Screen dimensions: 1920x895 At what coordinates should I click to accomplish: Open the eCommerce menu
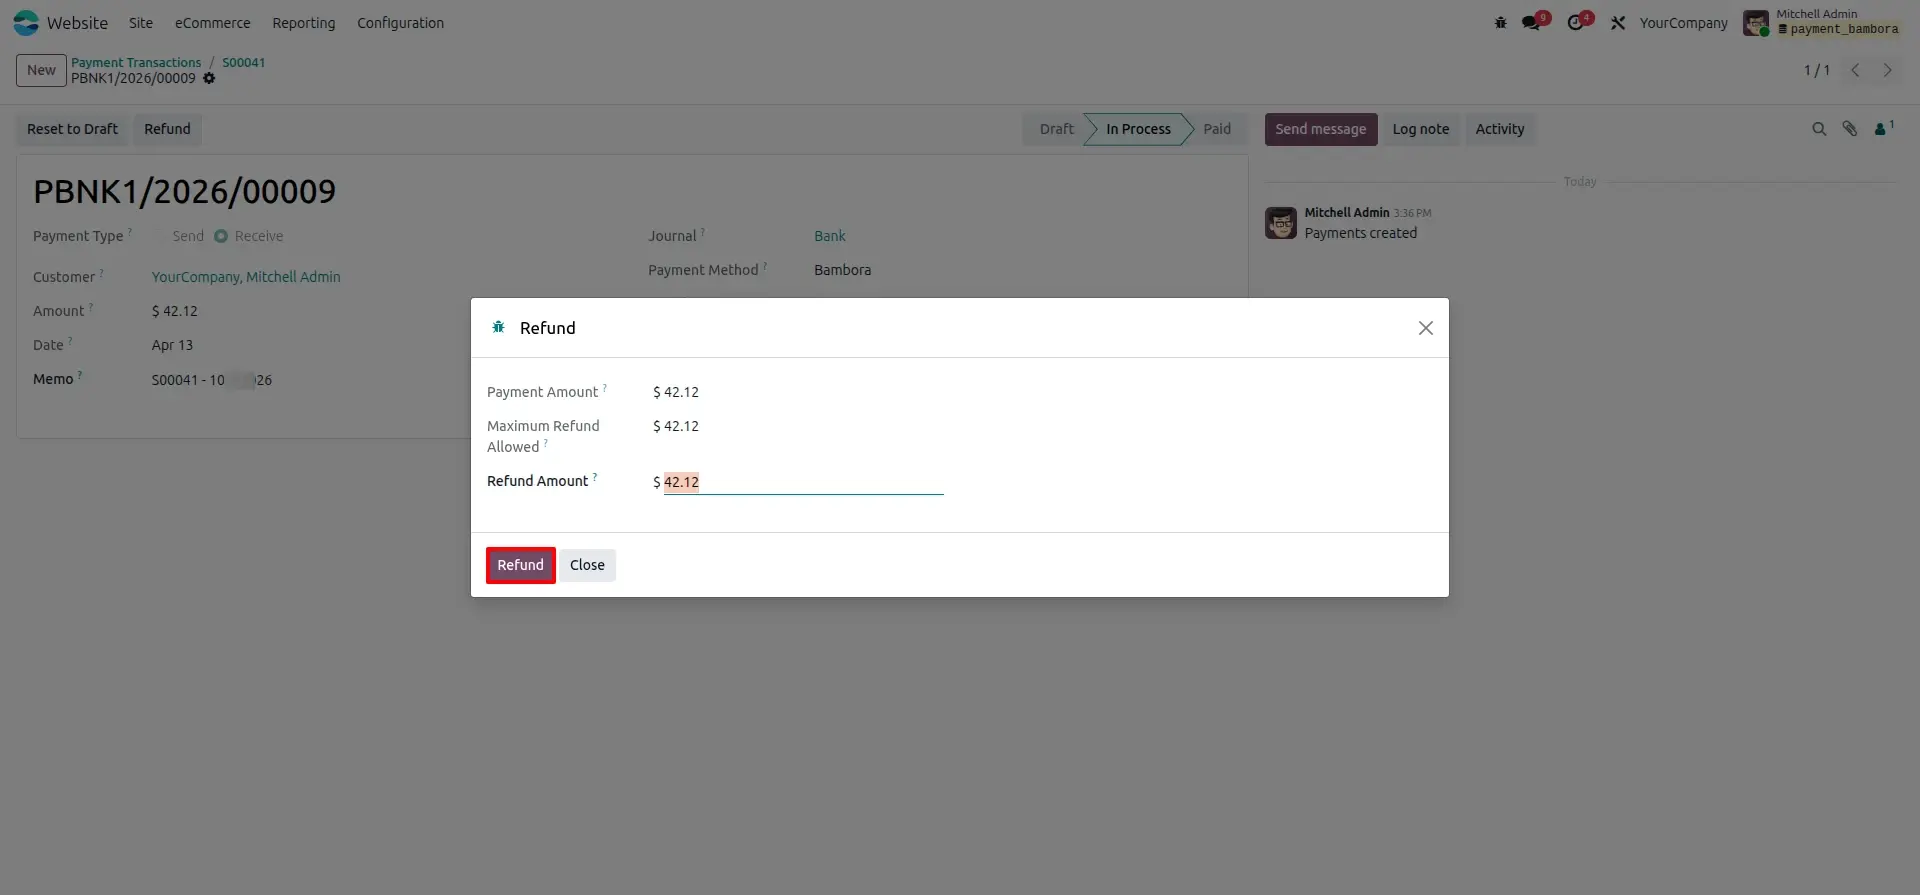tap(213, 22)
